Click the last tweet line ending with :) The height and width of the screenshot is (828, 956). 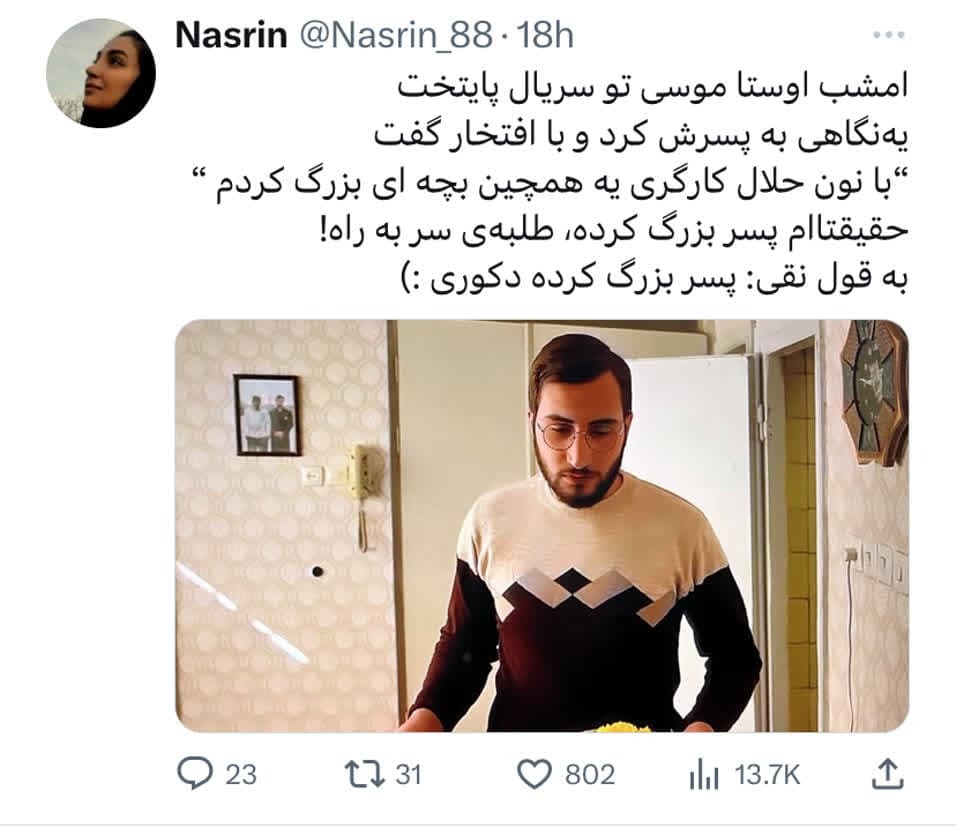pyautogui.click(x=655, y=278)
